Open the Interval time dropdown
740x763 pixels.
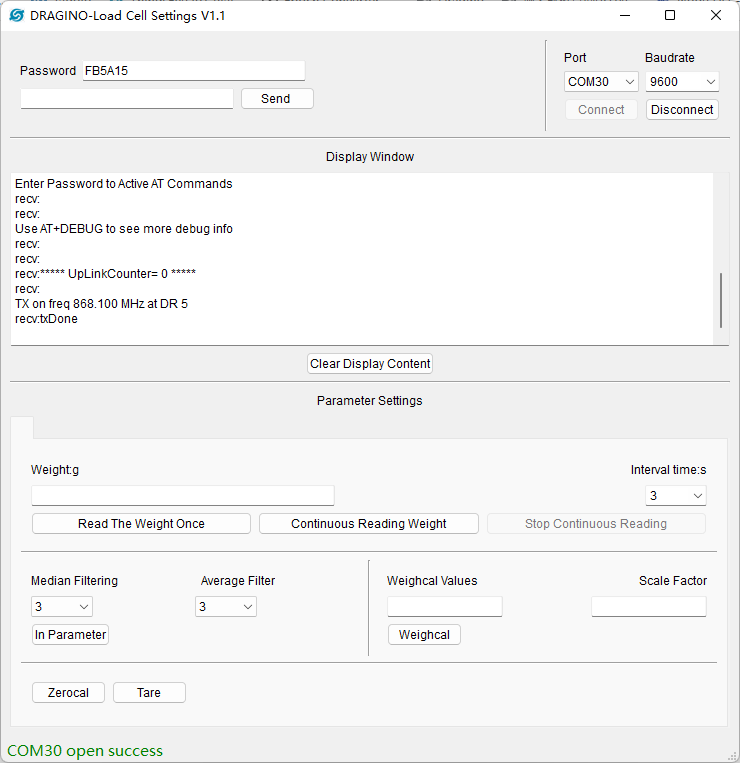[x=676, y=496]
